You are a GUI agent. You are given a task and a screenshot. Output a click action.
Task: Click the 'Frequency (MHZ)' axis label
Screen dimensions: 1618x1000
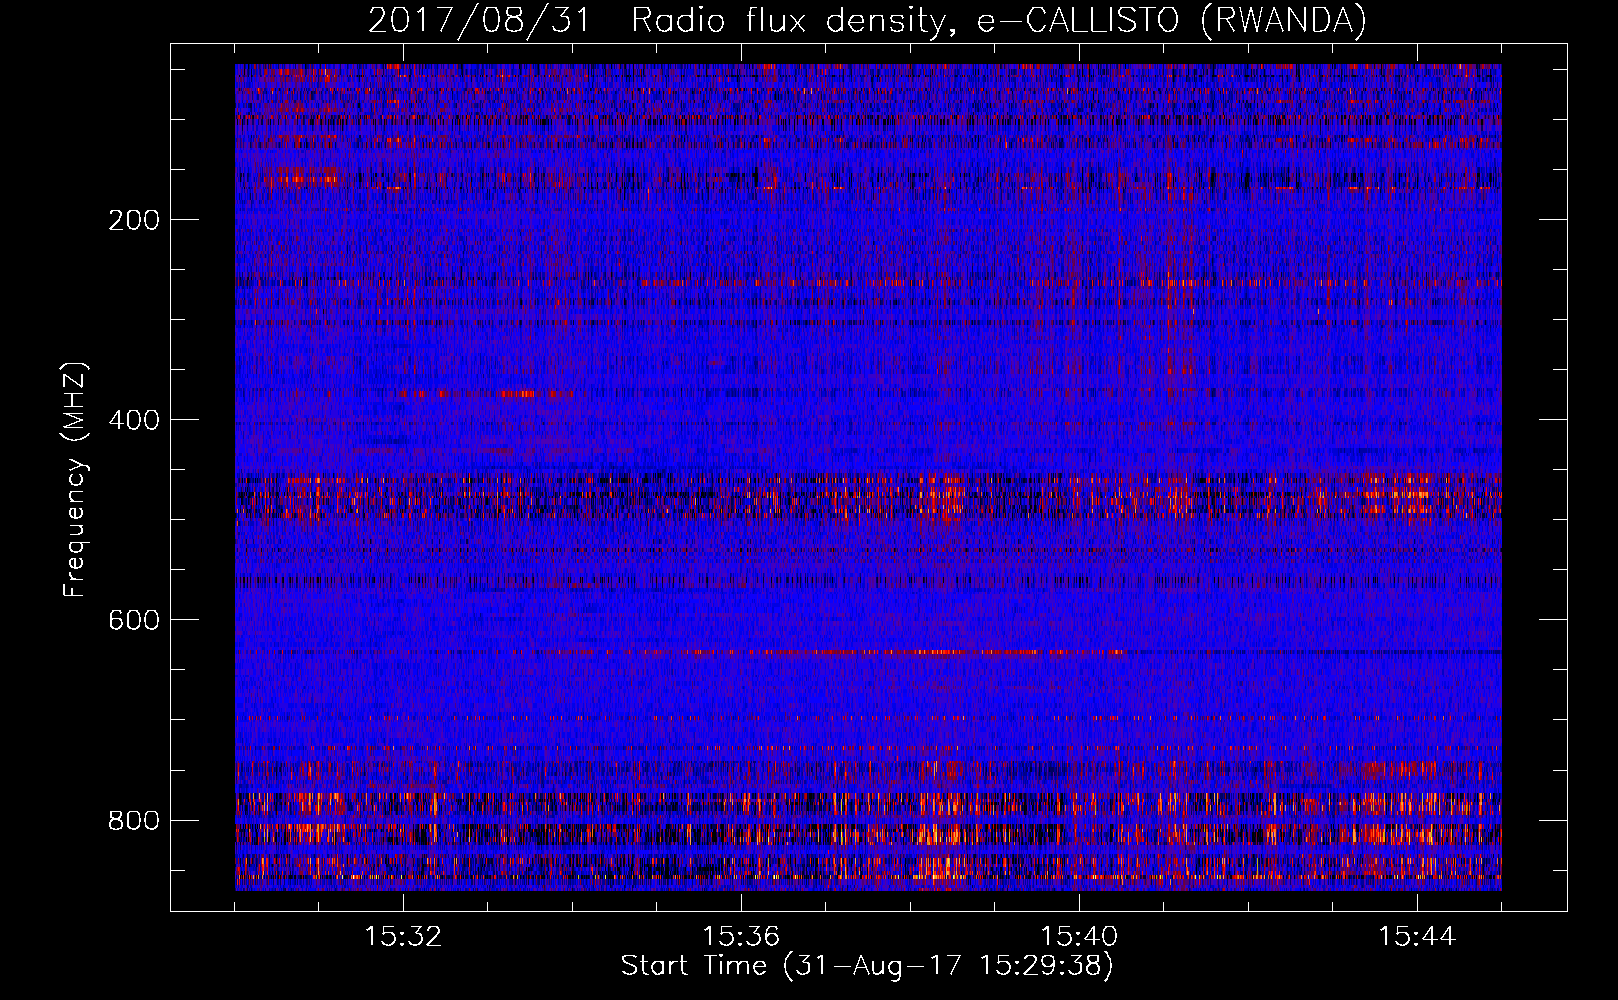coord(75,480)
